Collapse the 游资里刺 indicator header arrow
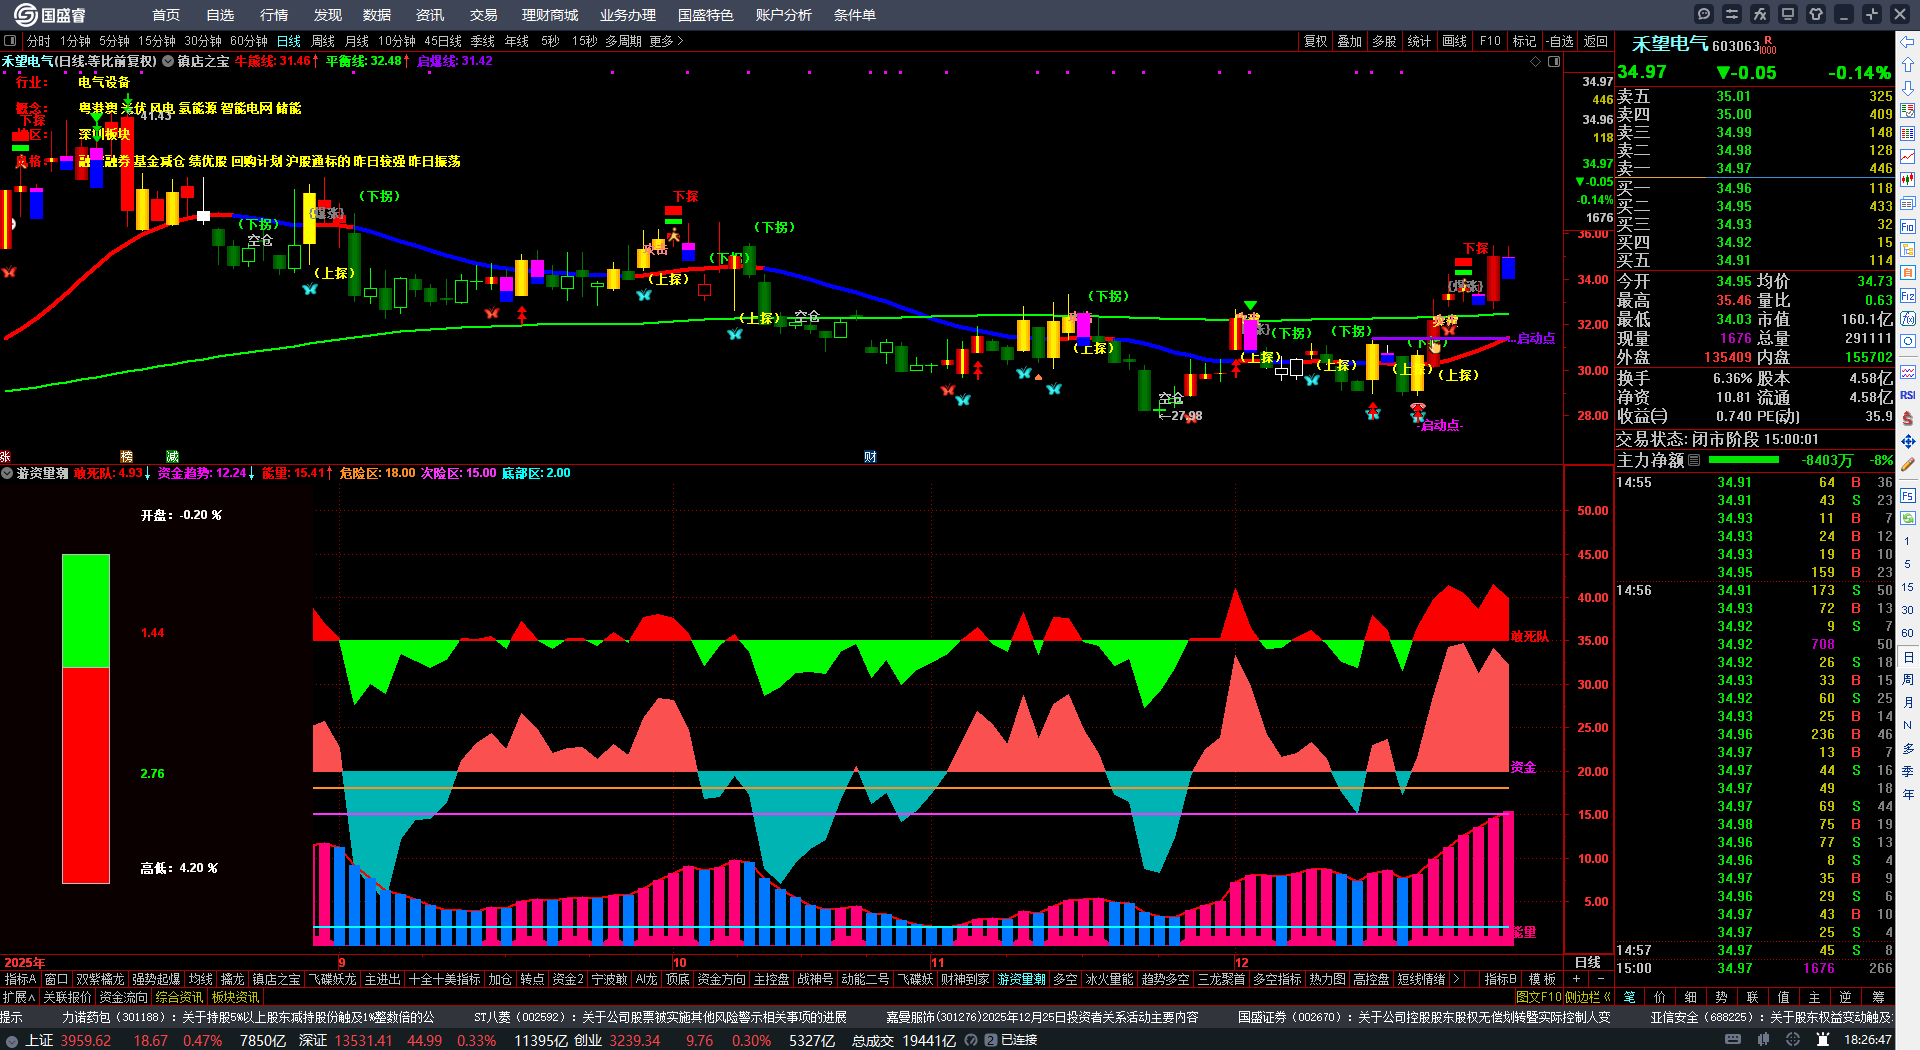Screen dimensions: 1920x1050 point(7,473)
